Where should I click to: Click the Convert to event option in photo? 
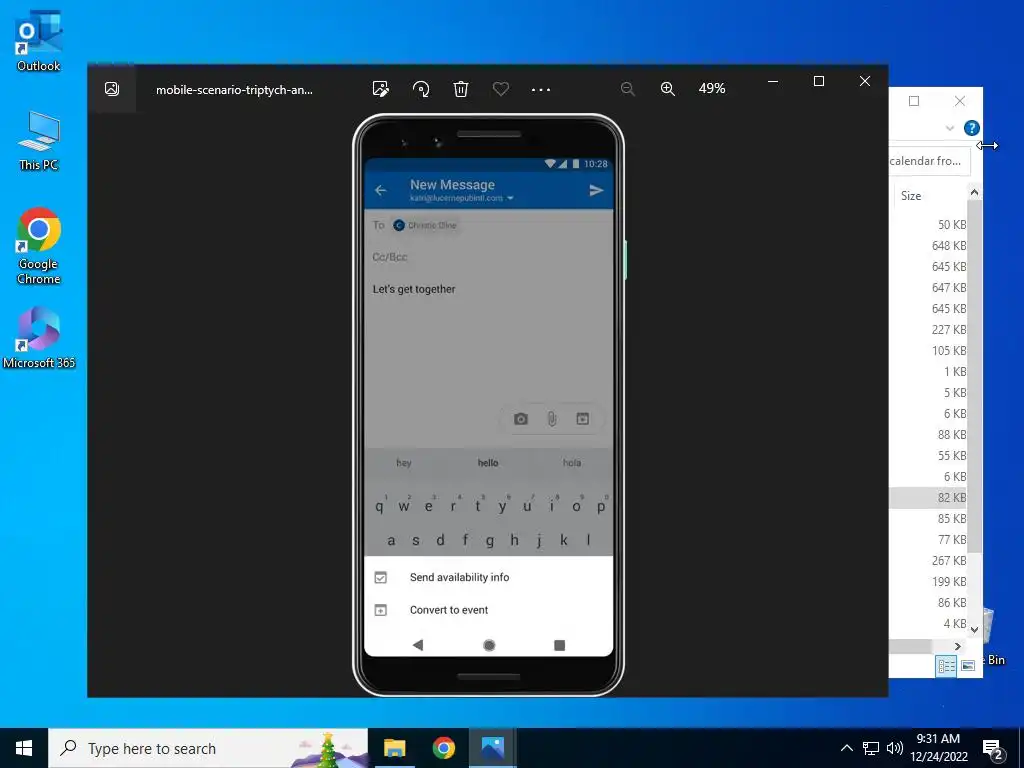click(449, 610)
